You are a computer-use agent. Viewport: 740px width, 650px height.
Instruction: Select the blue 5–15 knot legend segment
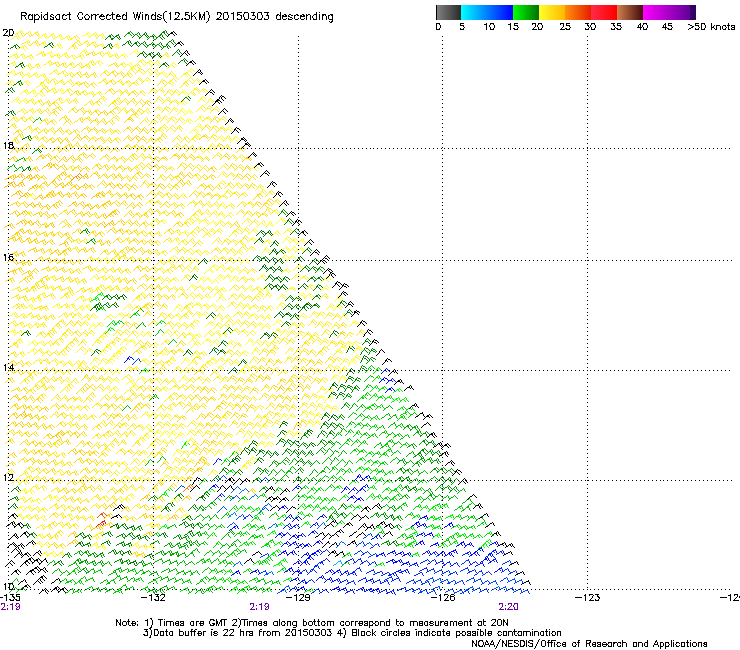487,12
